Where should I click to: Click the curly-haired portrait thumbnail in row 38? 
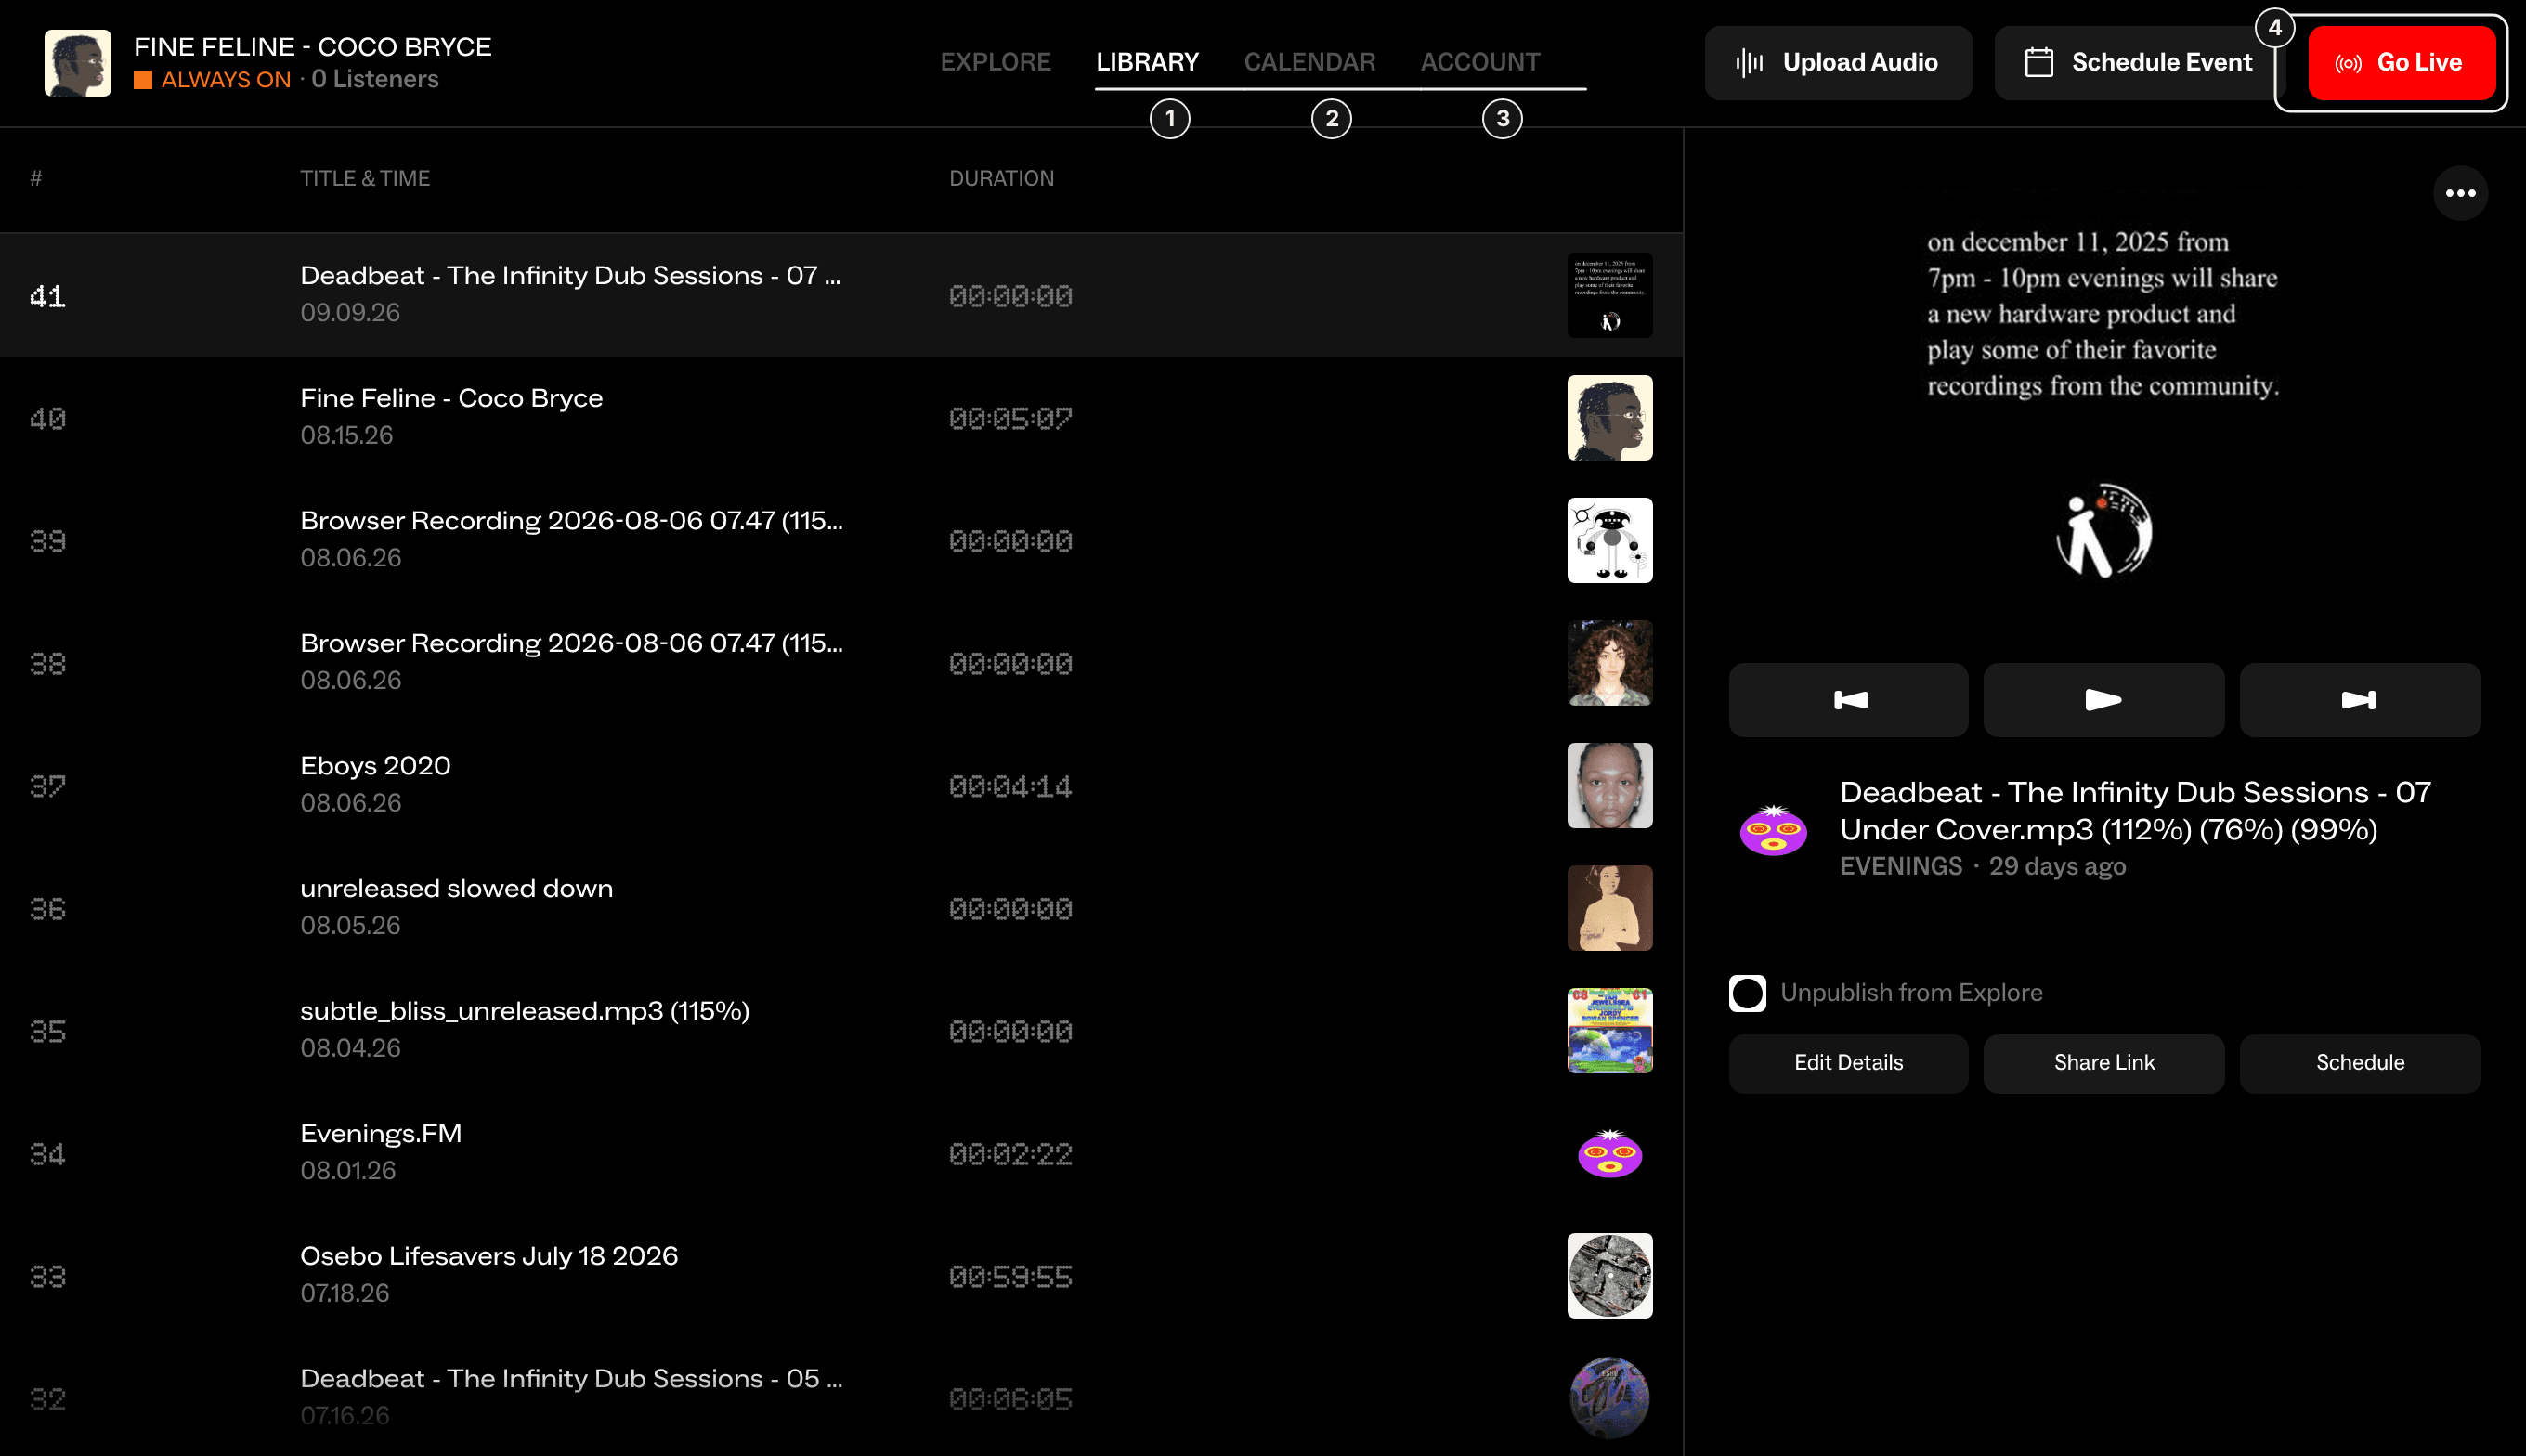[1609, 663]
